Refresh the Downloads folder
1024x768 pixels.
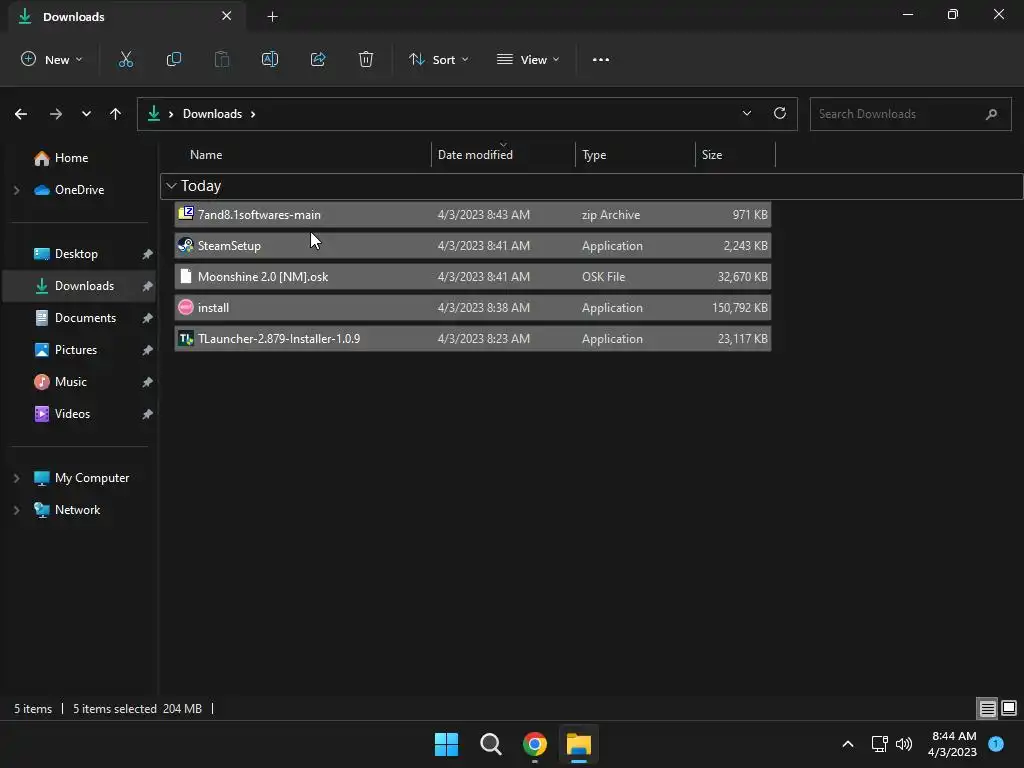click(780, 113)
